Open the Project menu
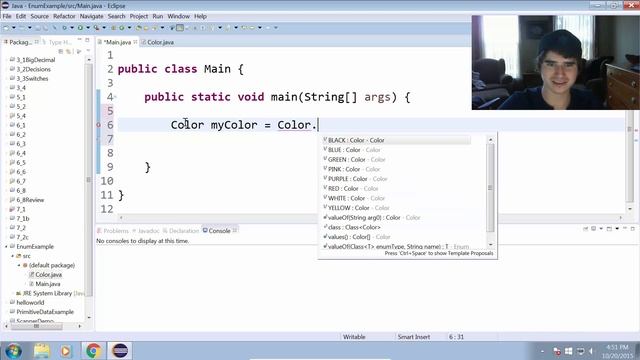Screen dimensions: 640x360 pos(139,16)
